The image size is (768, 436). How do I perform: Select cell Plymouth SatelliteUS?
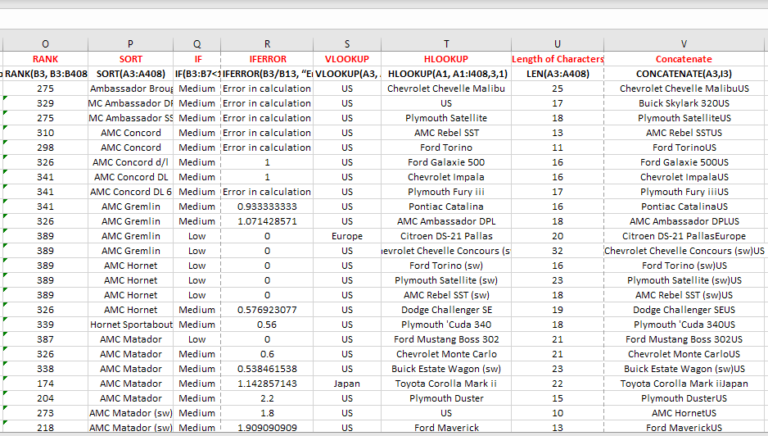coord(684,118)
